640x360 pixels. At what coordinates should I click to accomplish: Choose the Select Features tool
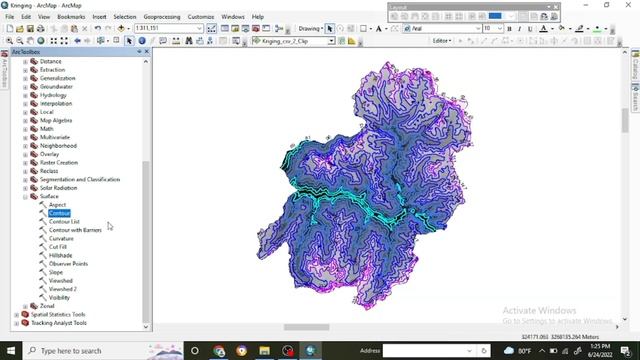pyautogui.click(x=100, y=41)
